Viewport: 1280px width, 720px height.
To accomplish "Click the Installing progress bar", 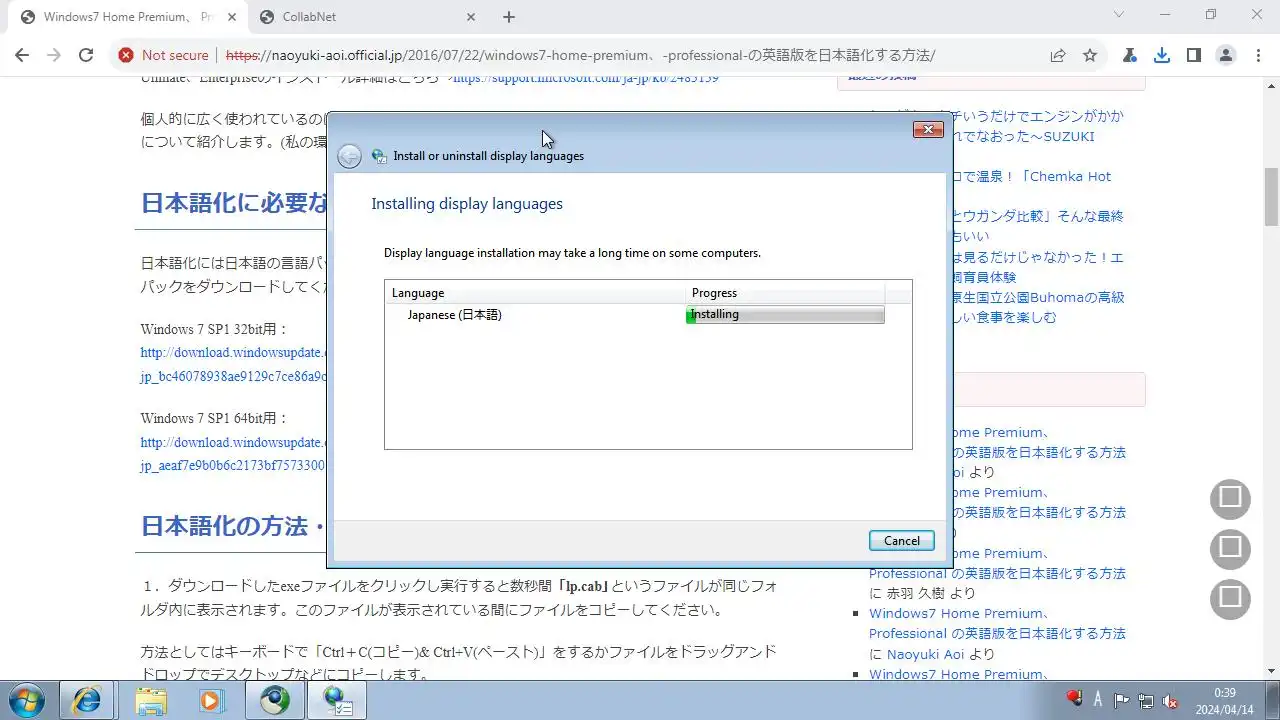I will (x=785, y=315).
